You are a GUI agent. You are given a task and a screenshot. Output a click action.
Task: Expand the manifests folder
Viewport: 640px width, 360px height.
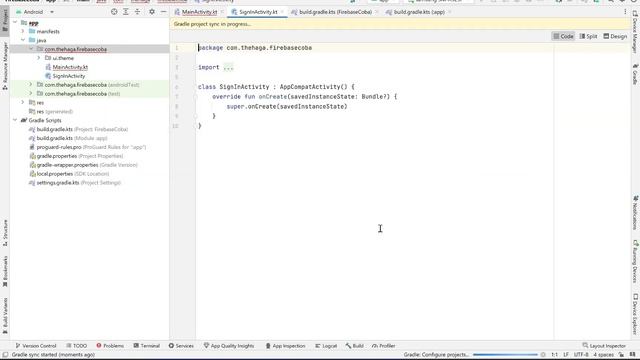[23, 31]
